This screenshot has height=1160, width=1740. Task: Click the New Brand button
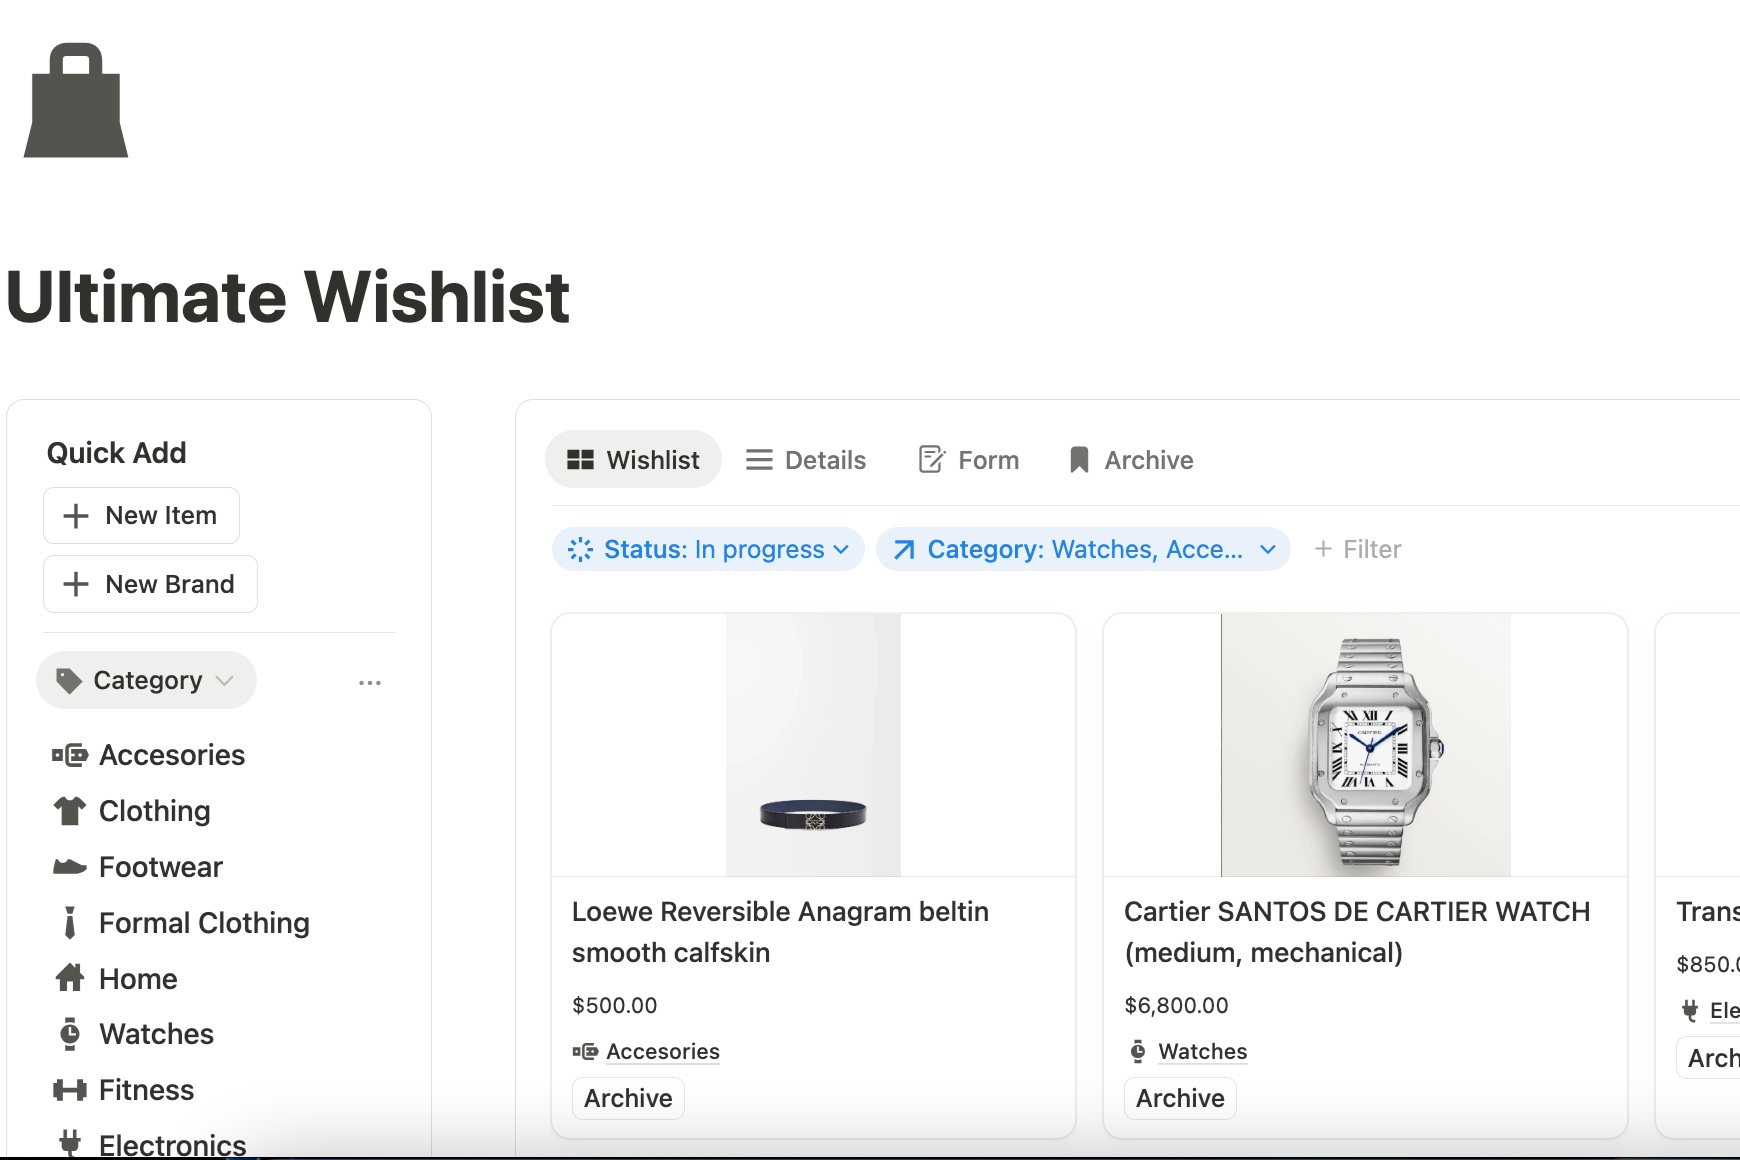(150, 584)
